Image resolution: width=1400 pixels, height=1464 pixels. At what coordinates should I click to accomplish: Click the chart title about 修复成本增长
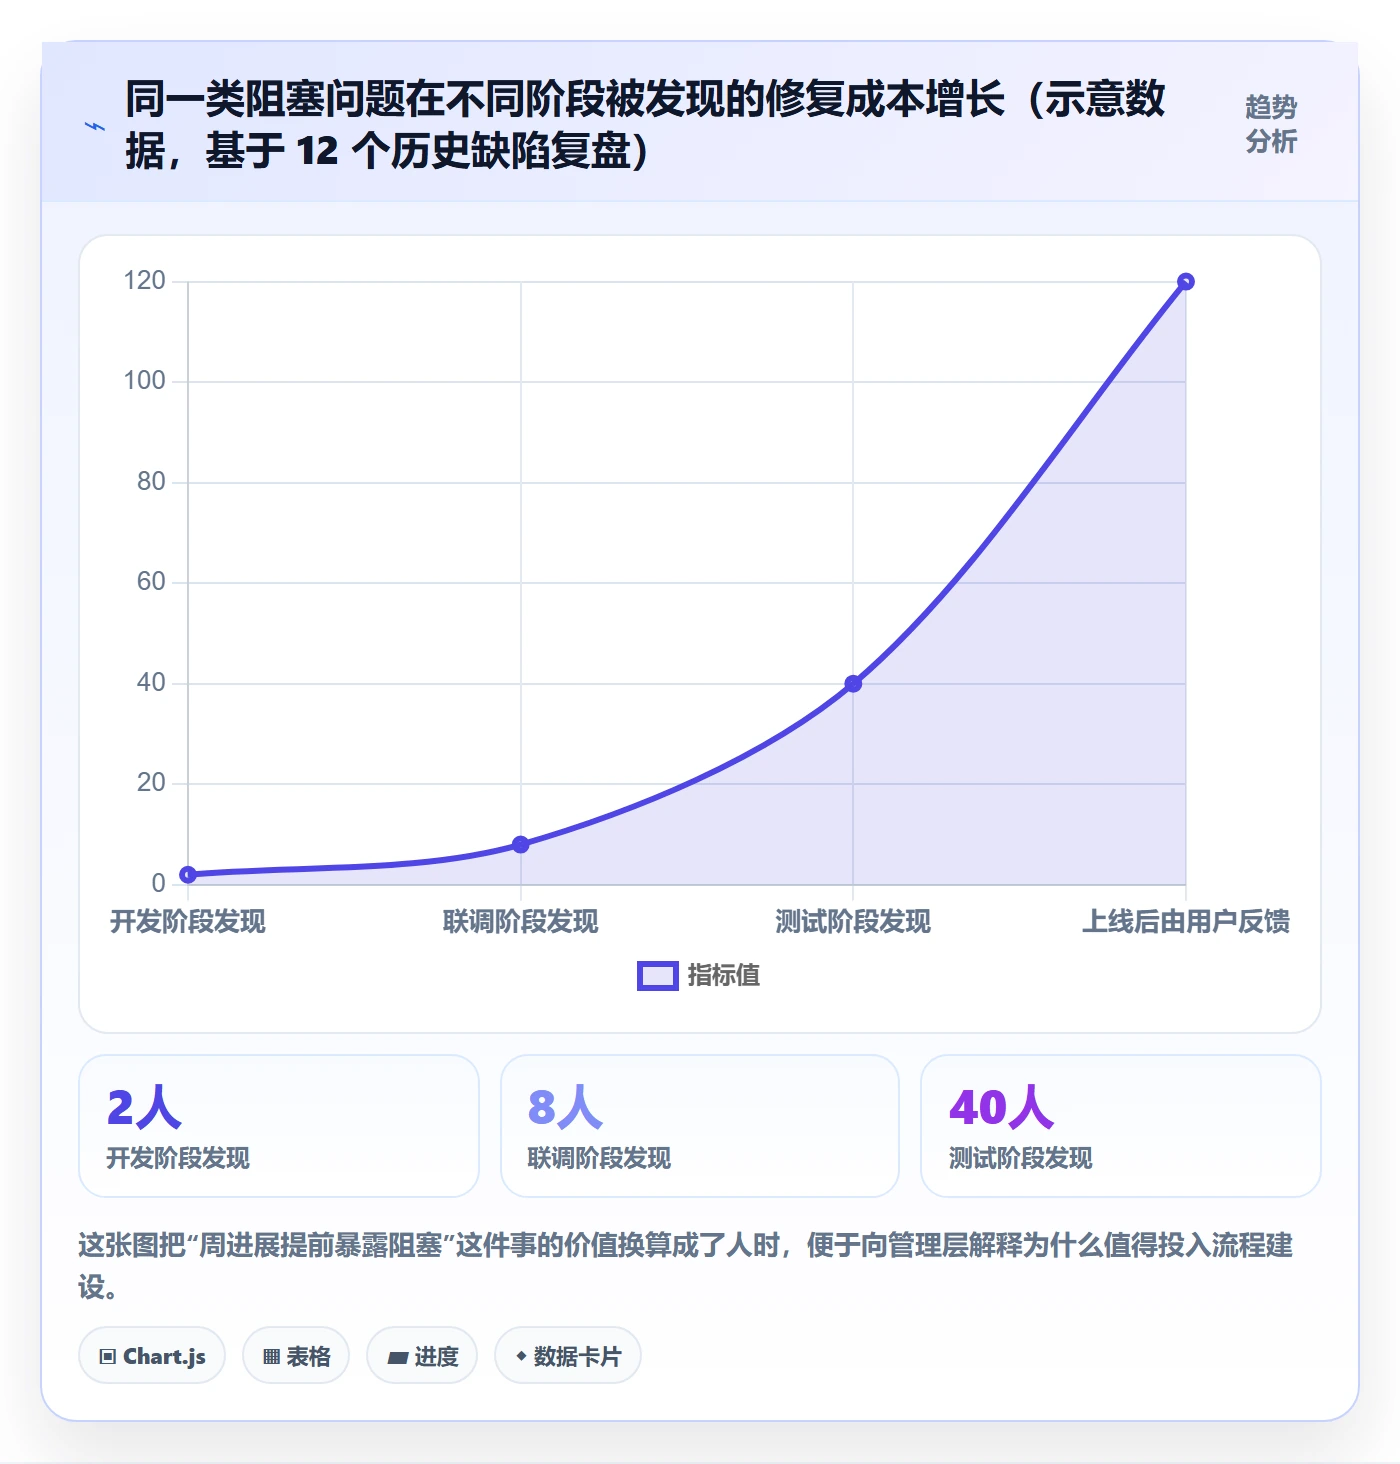(x=645, y=125)
